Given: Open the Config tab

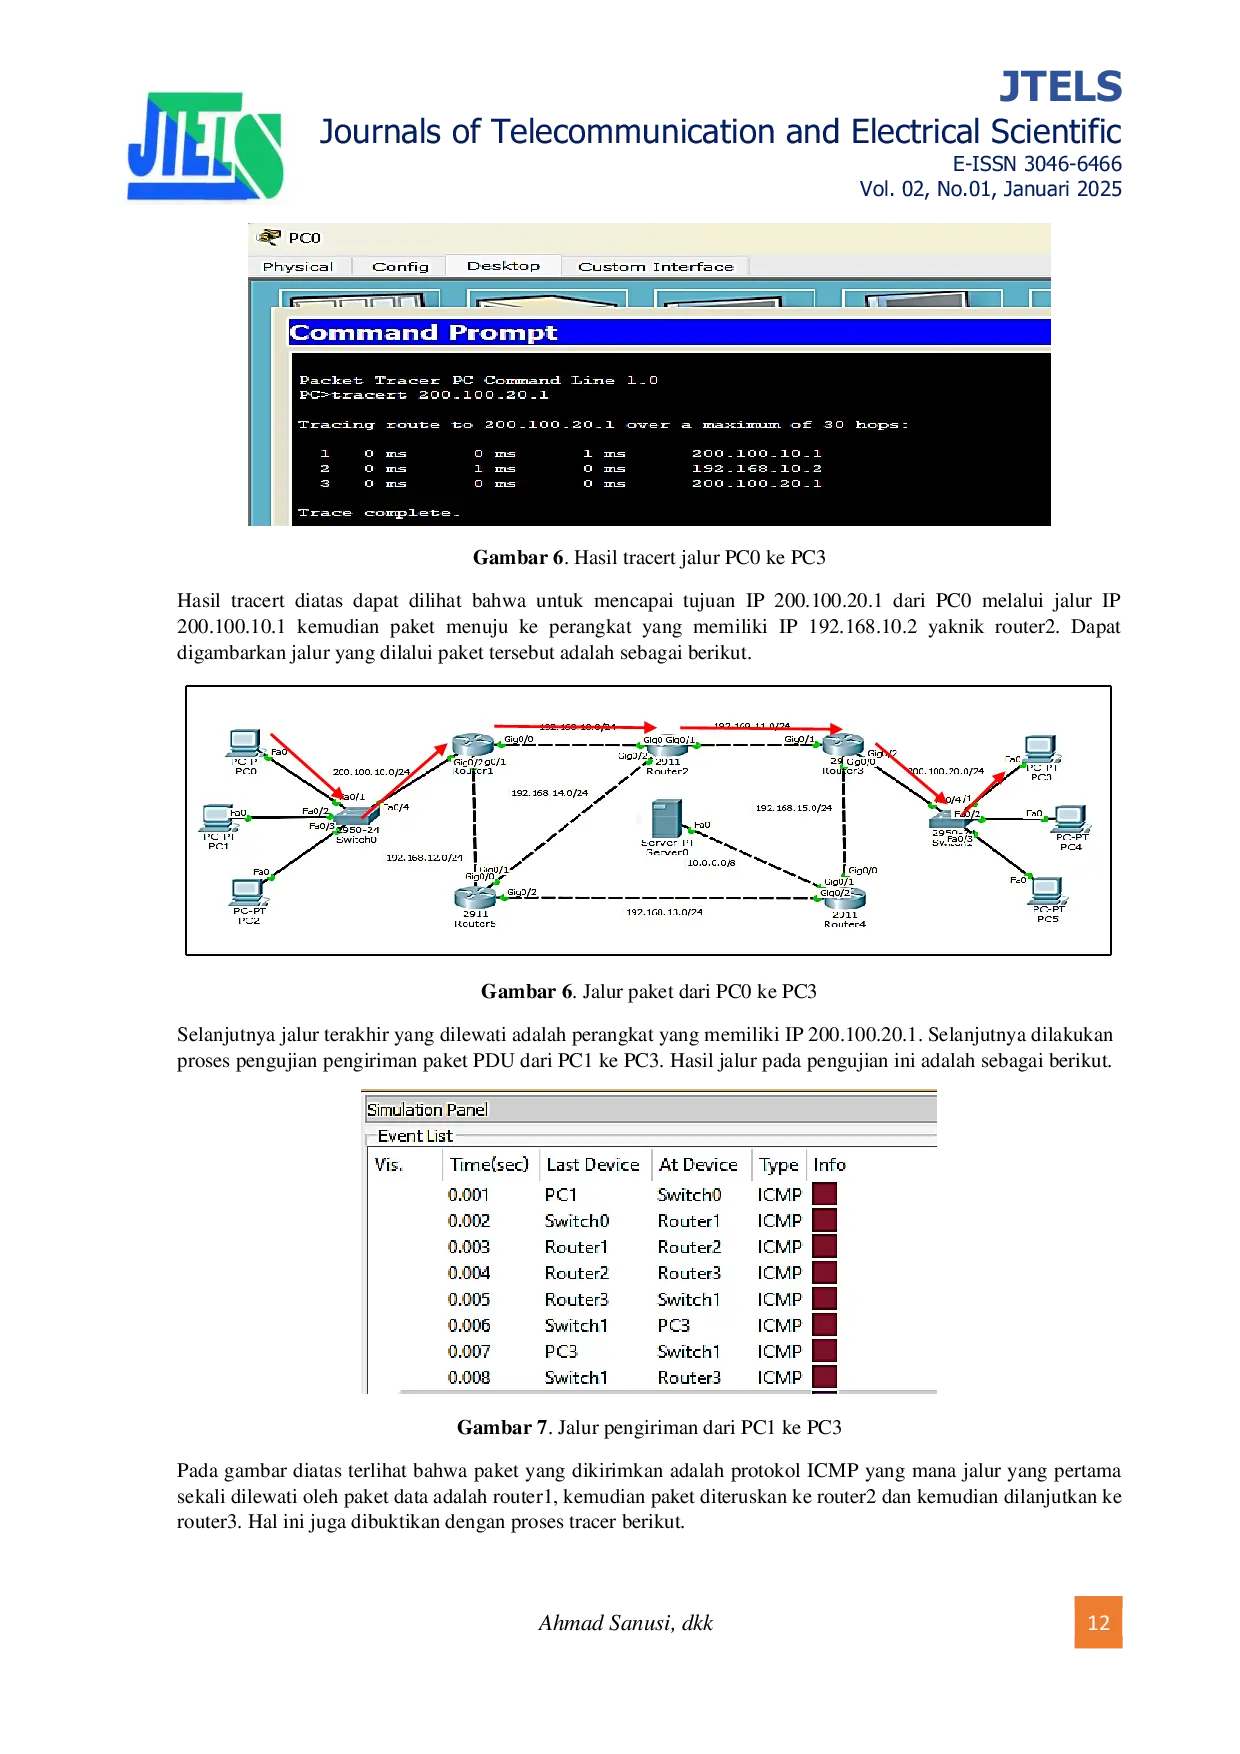Looking at the screenshot, I should coord(400,267).
